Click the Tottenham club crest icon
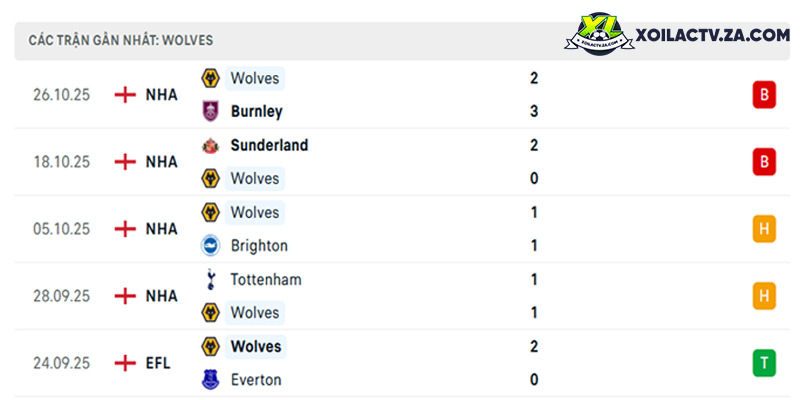 210,280
